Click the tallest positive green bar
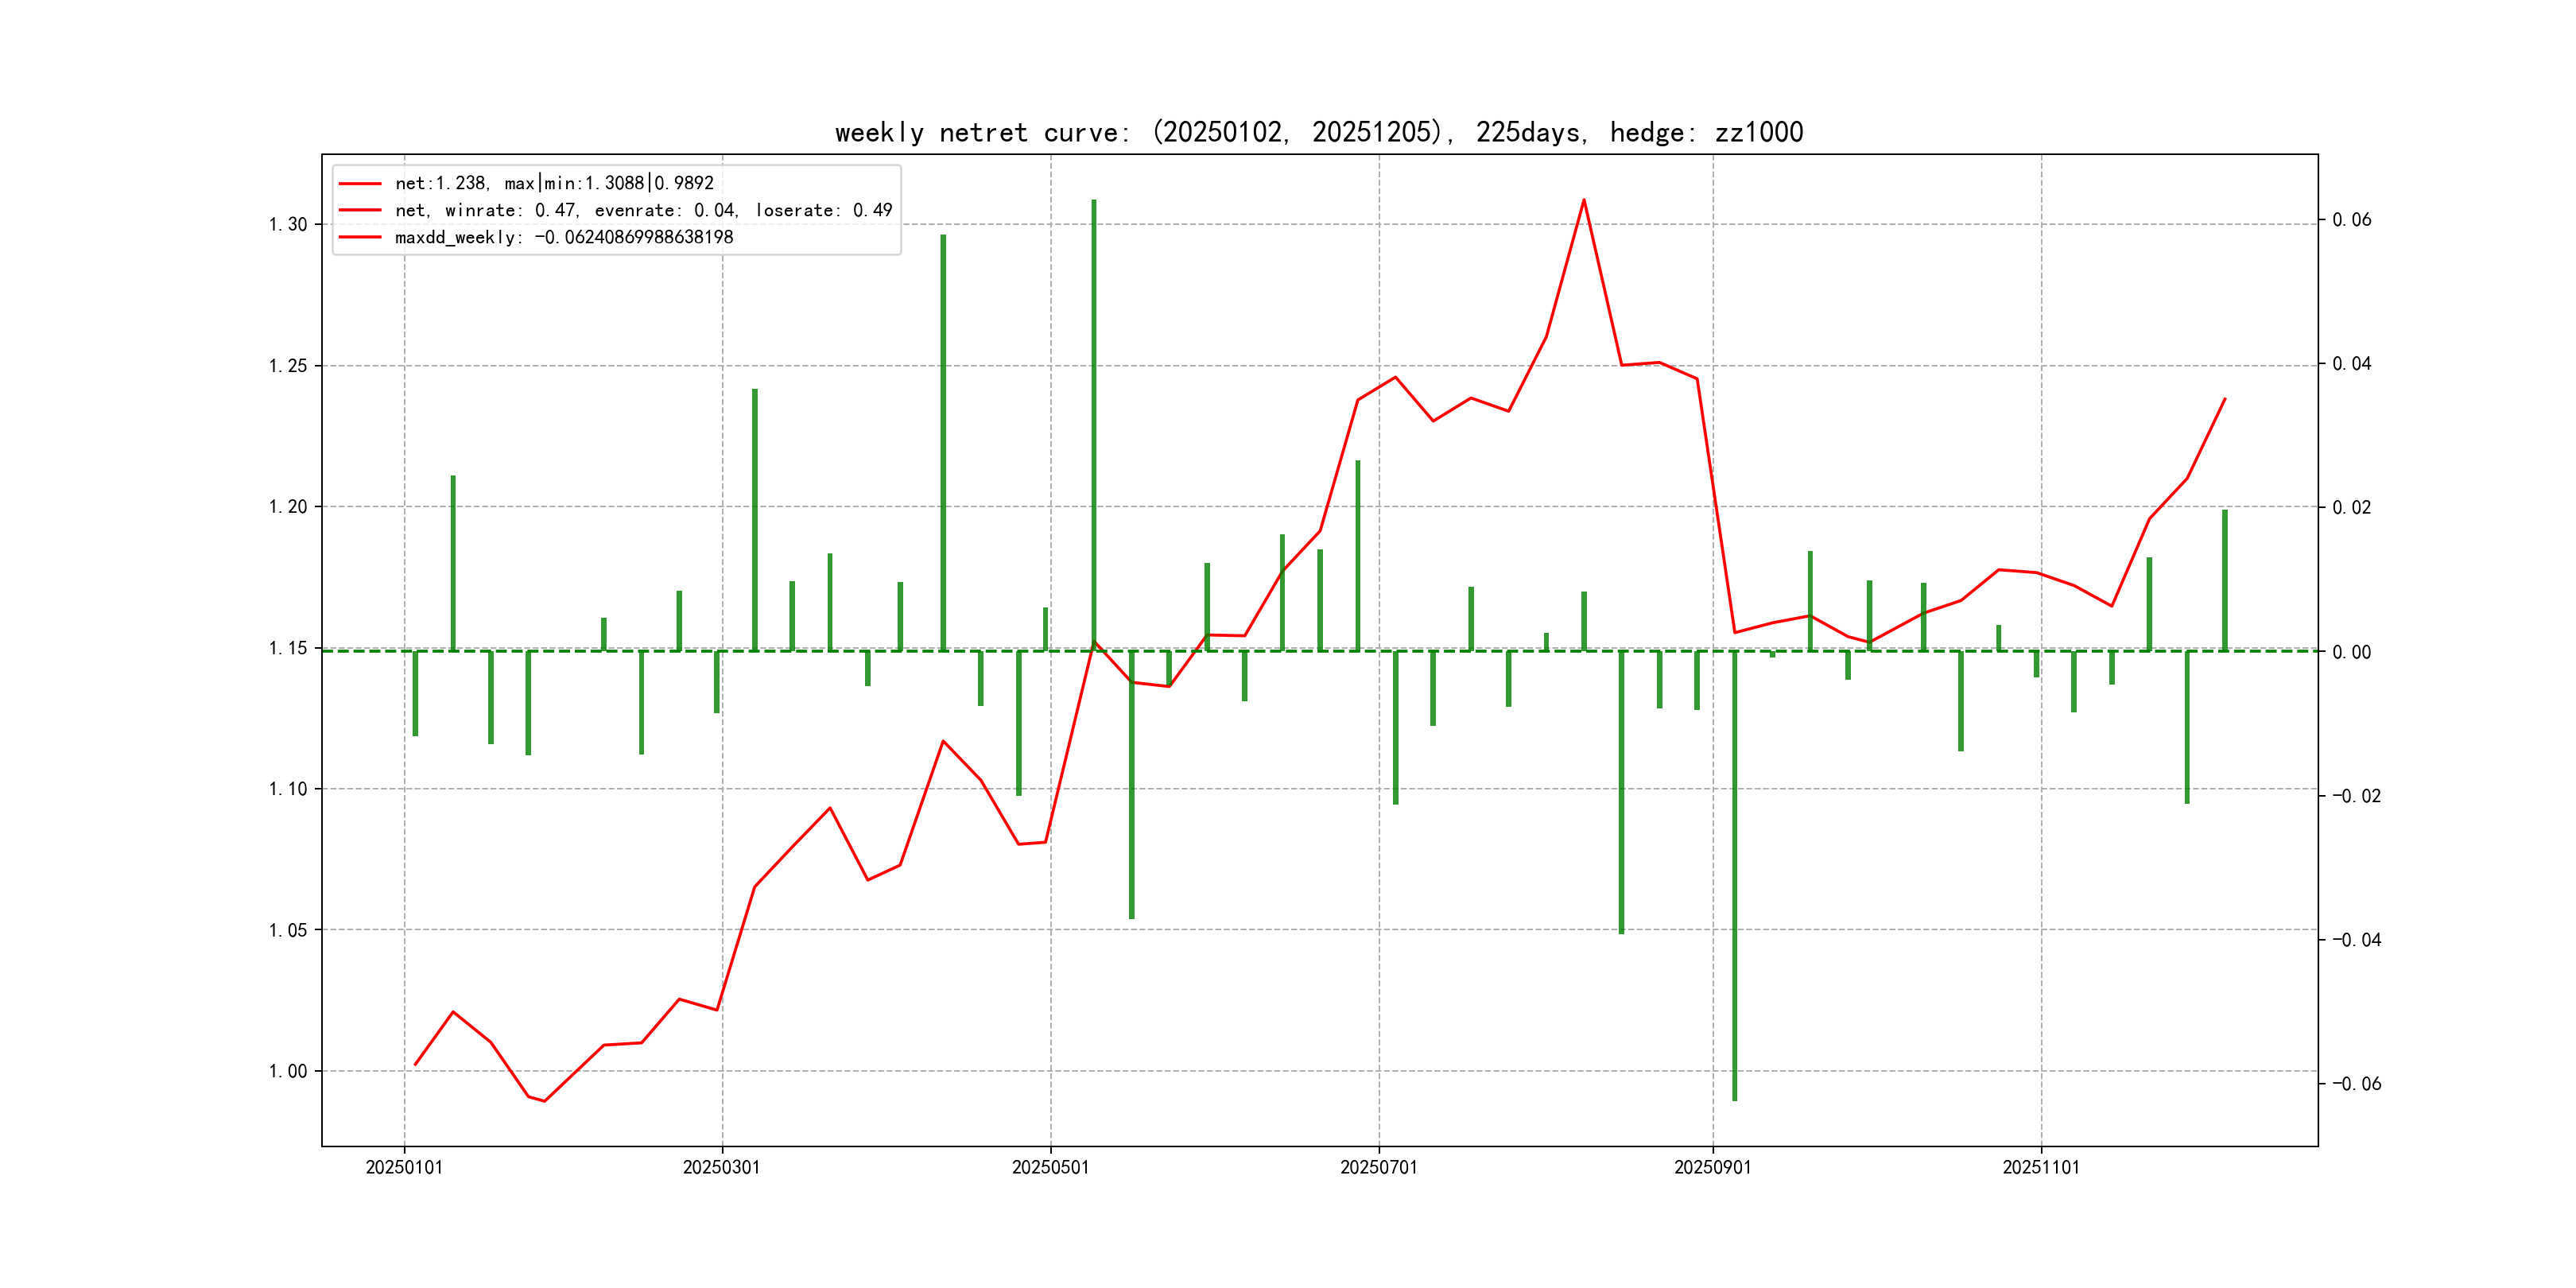2576x1288 pixels. [x=1094, y=420]
